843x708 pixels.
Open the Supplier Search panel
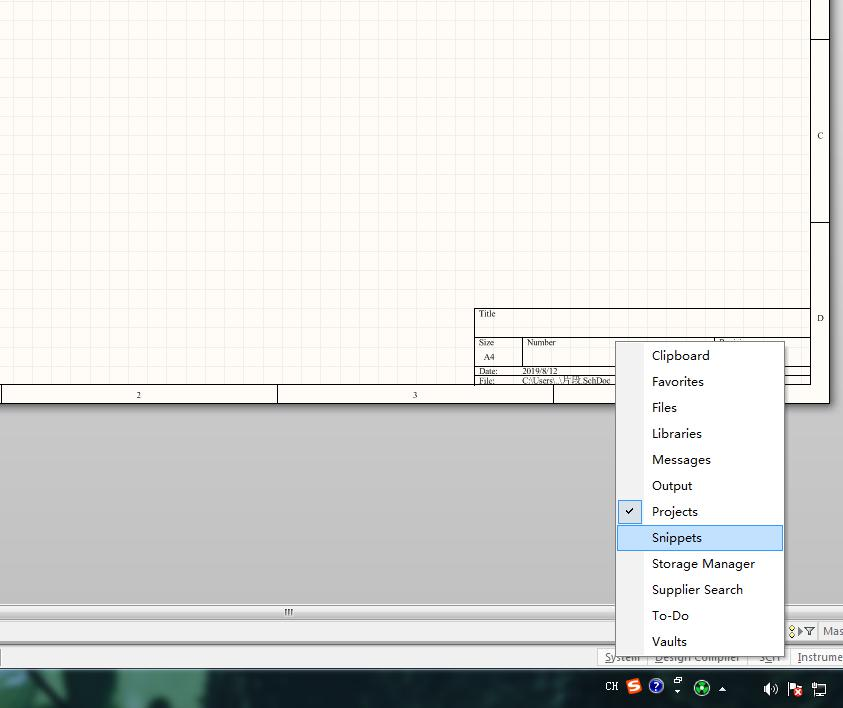coord(699,590)
